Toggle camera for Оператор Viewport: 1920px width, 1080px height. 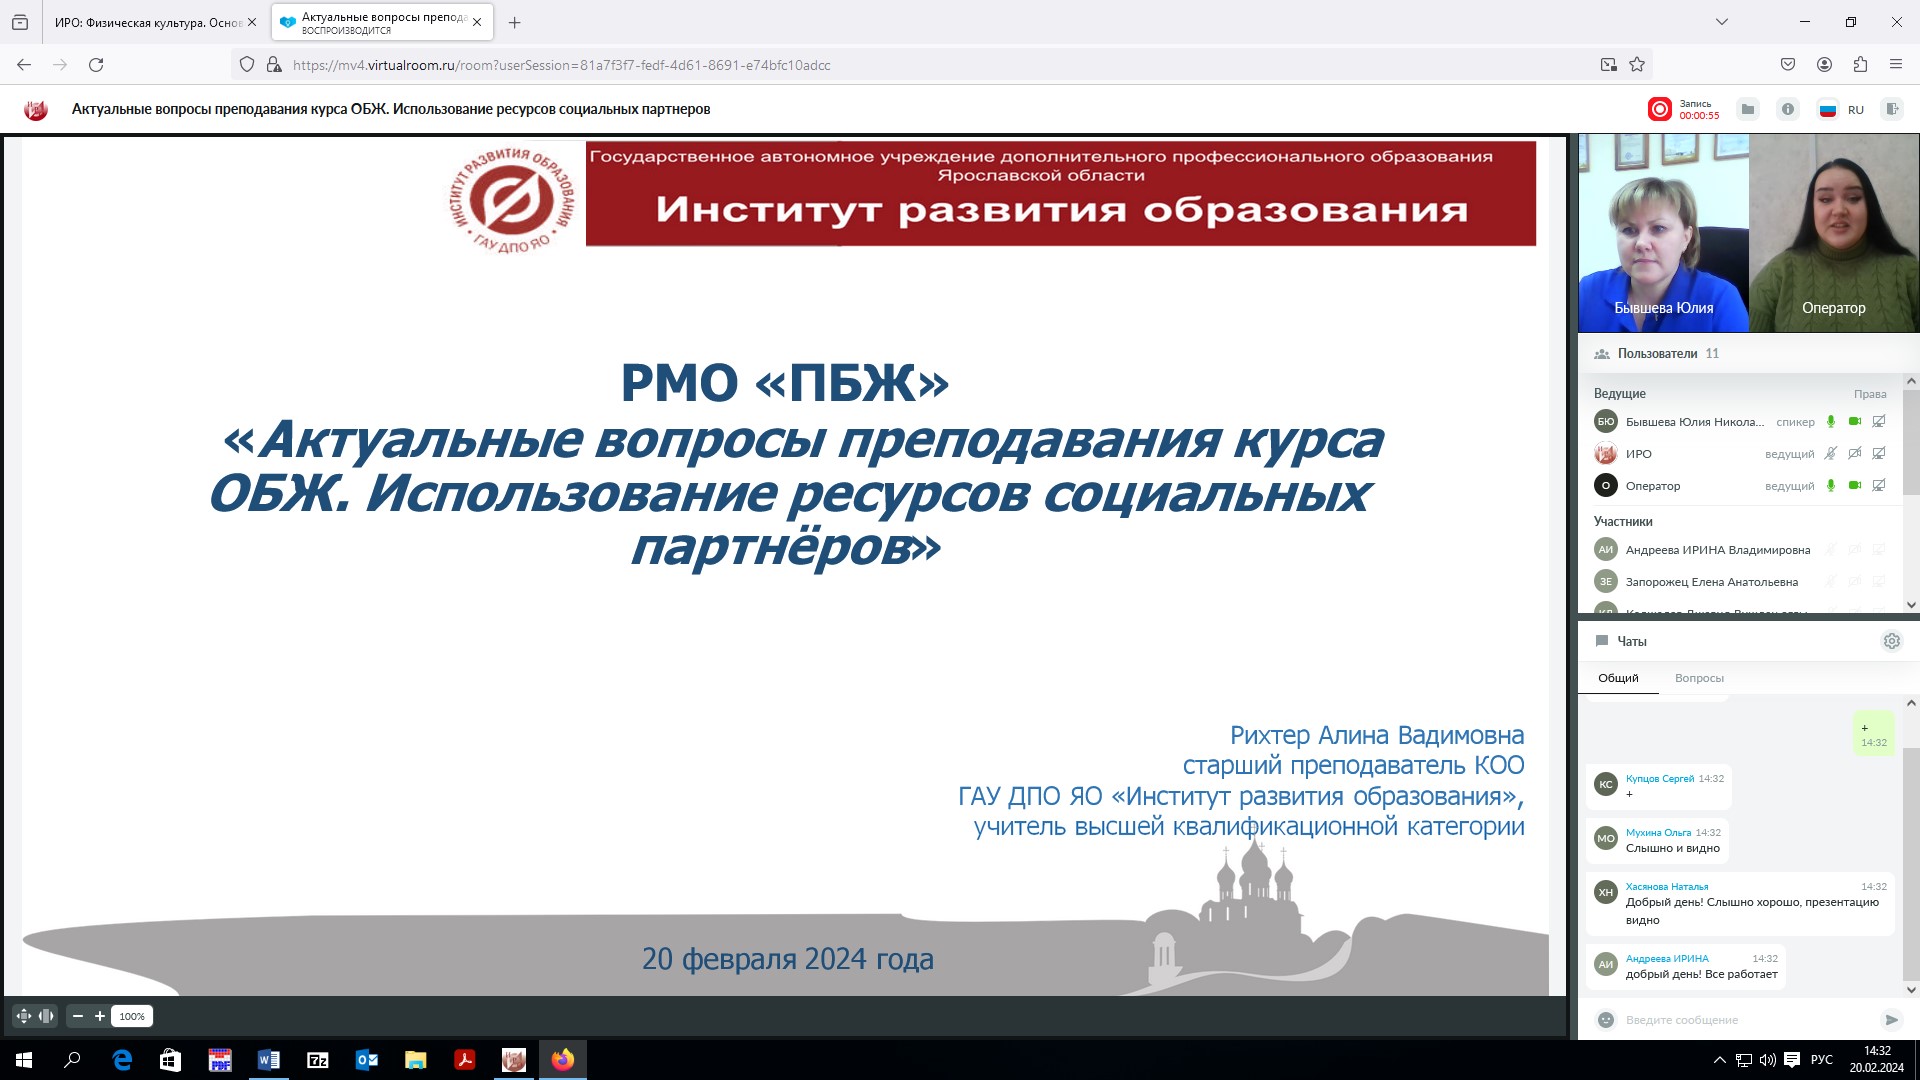pyautogui.click(x=1855, y=486)
